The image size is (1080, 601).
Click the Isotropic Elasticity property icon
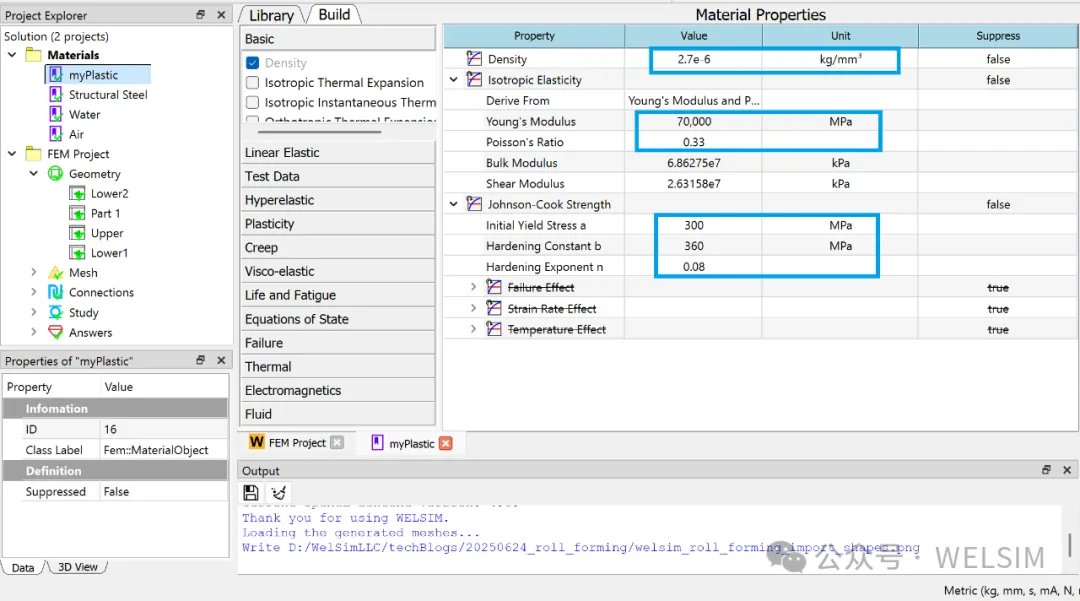[474, 79]
